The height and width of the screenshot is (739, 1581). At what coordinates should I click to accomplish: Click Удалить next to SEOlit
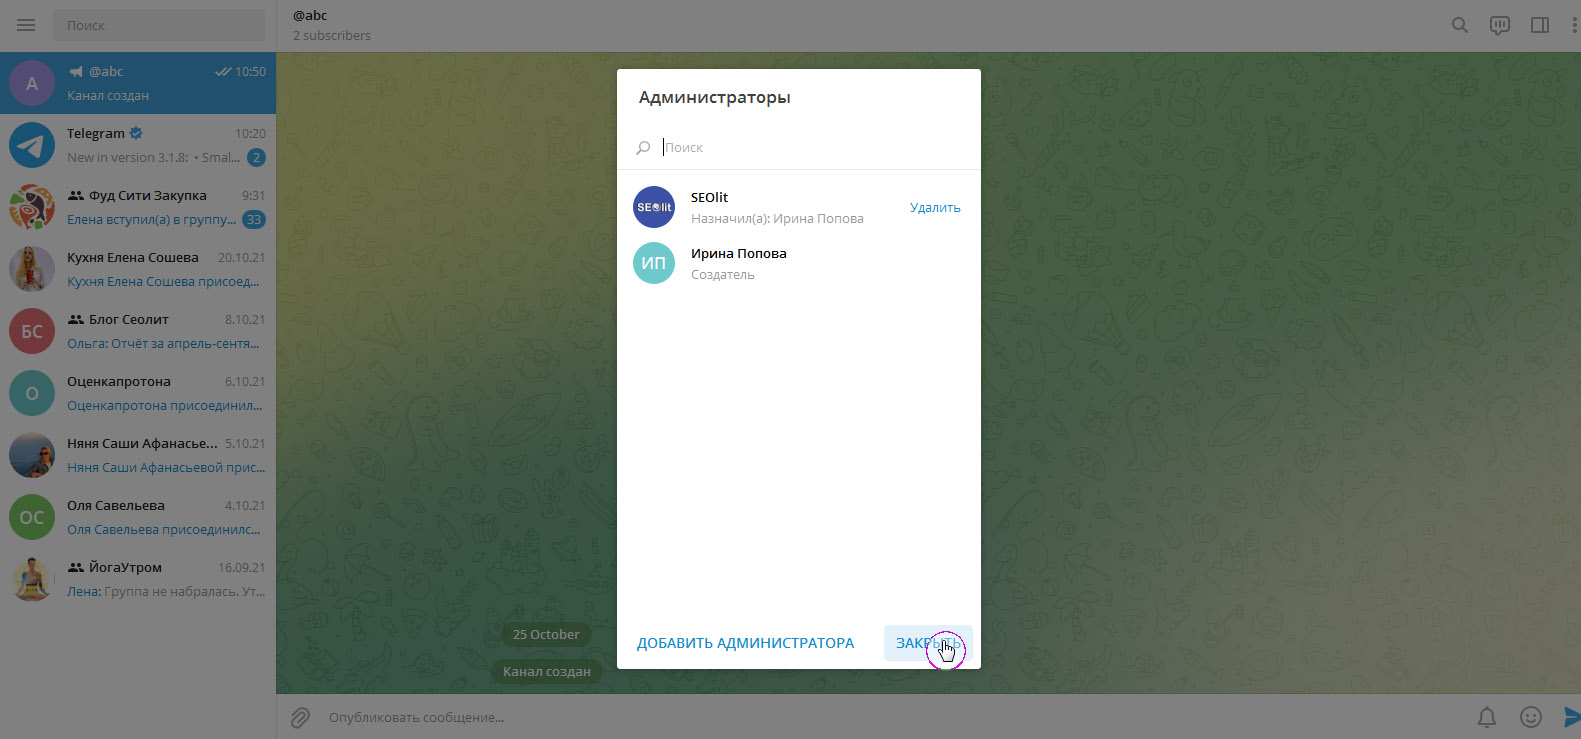click(934, 208)
